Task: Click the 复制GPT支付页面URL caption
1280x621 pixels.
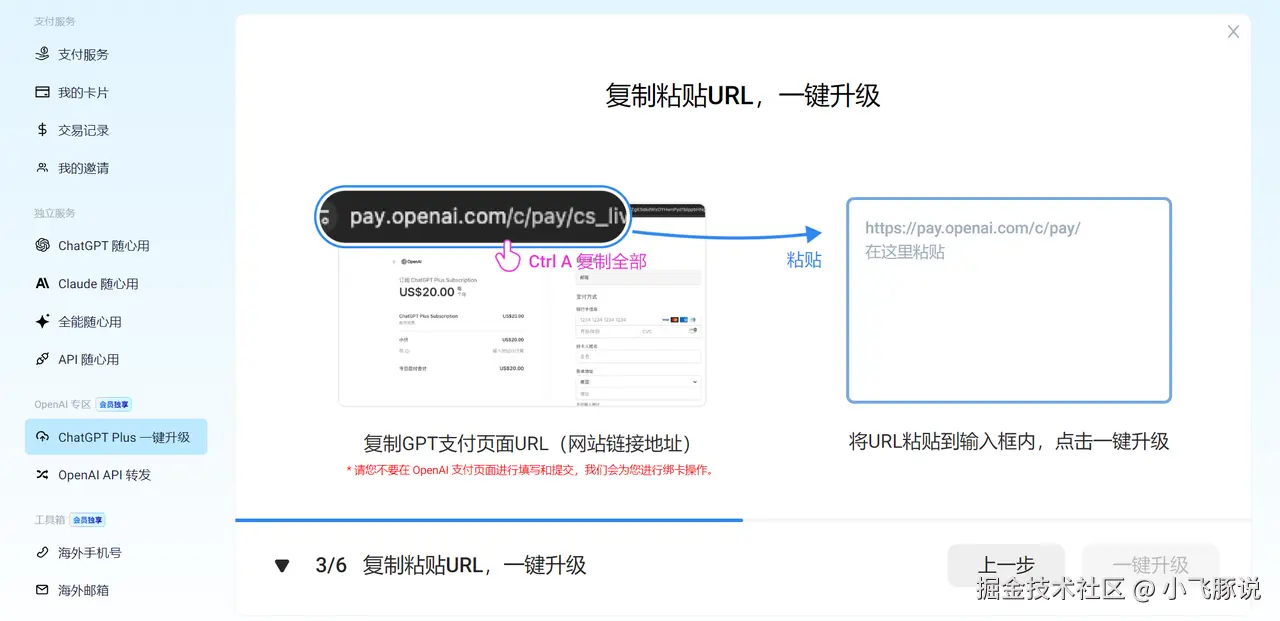Action: [528, 443]
